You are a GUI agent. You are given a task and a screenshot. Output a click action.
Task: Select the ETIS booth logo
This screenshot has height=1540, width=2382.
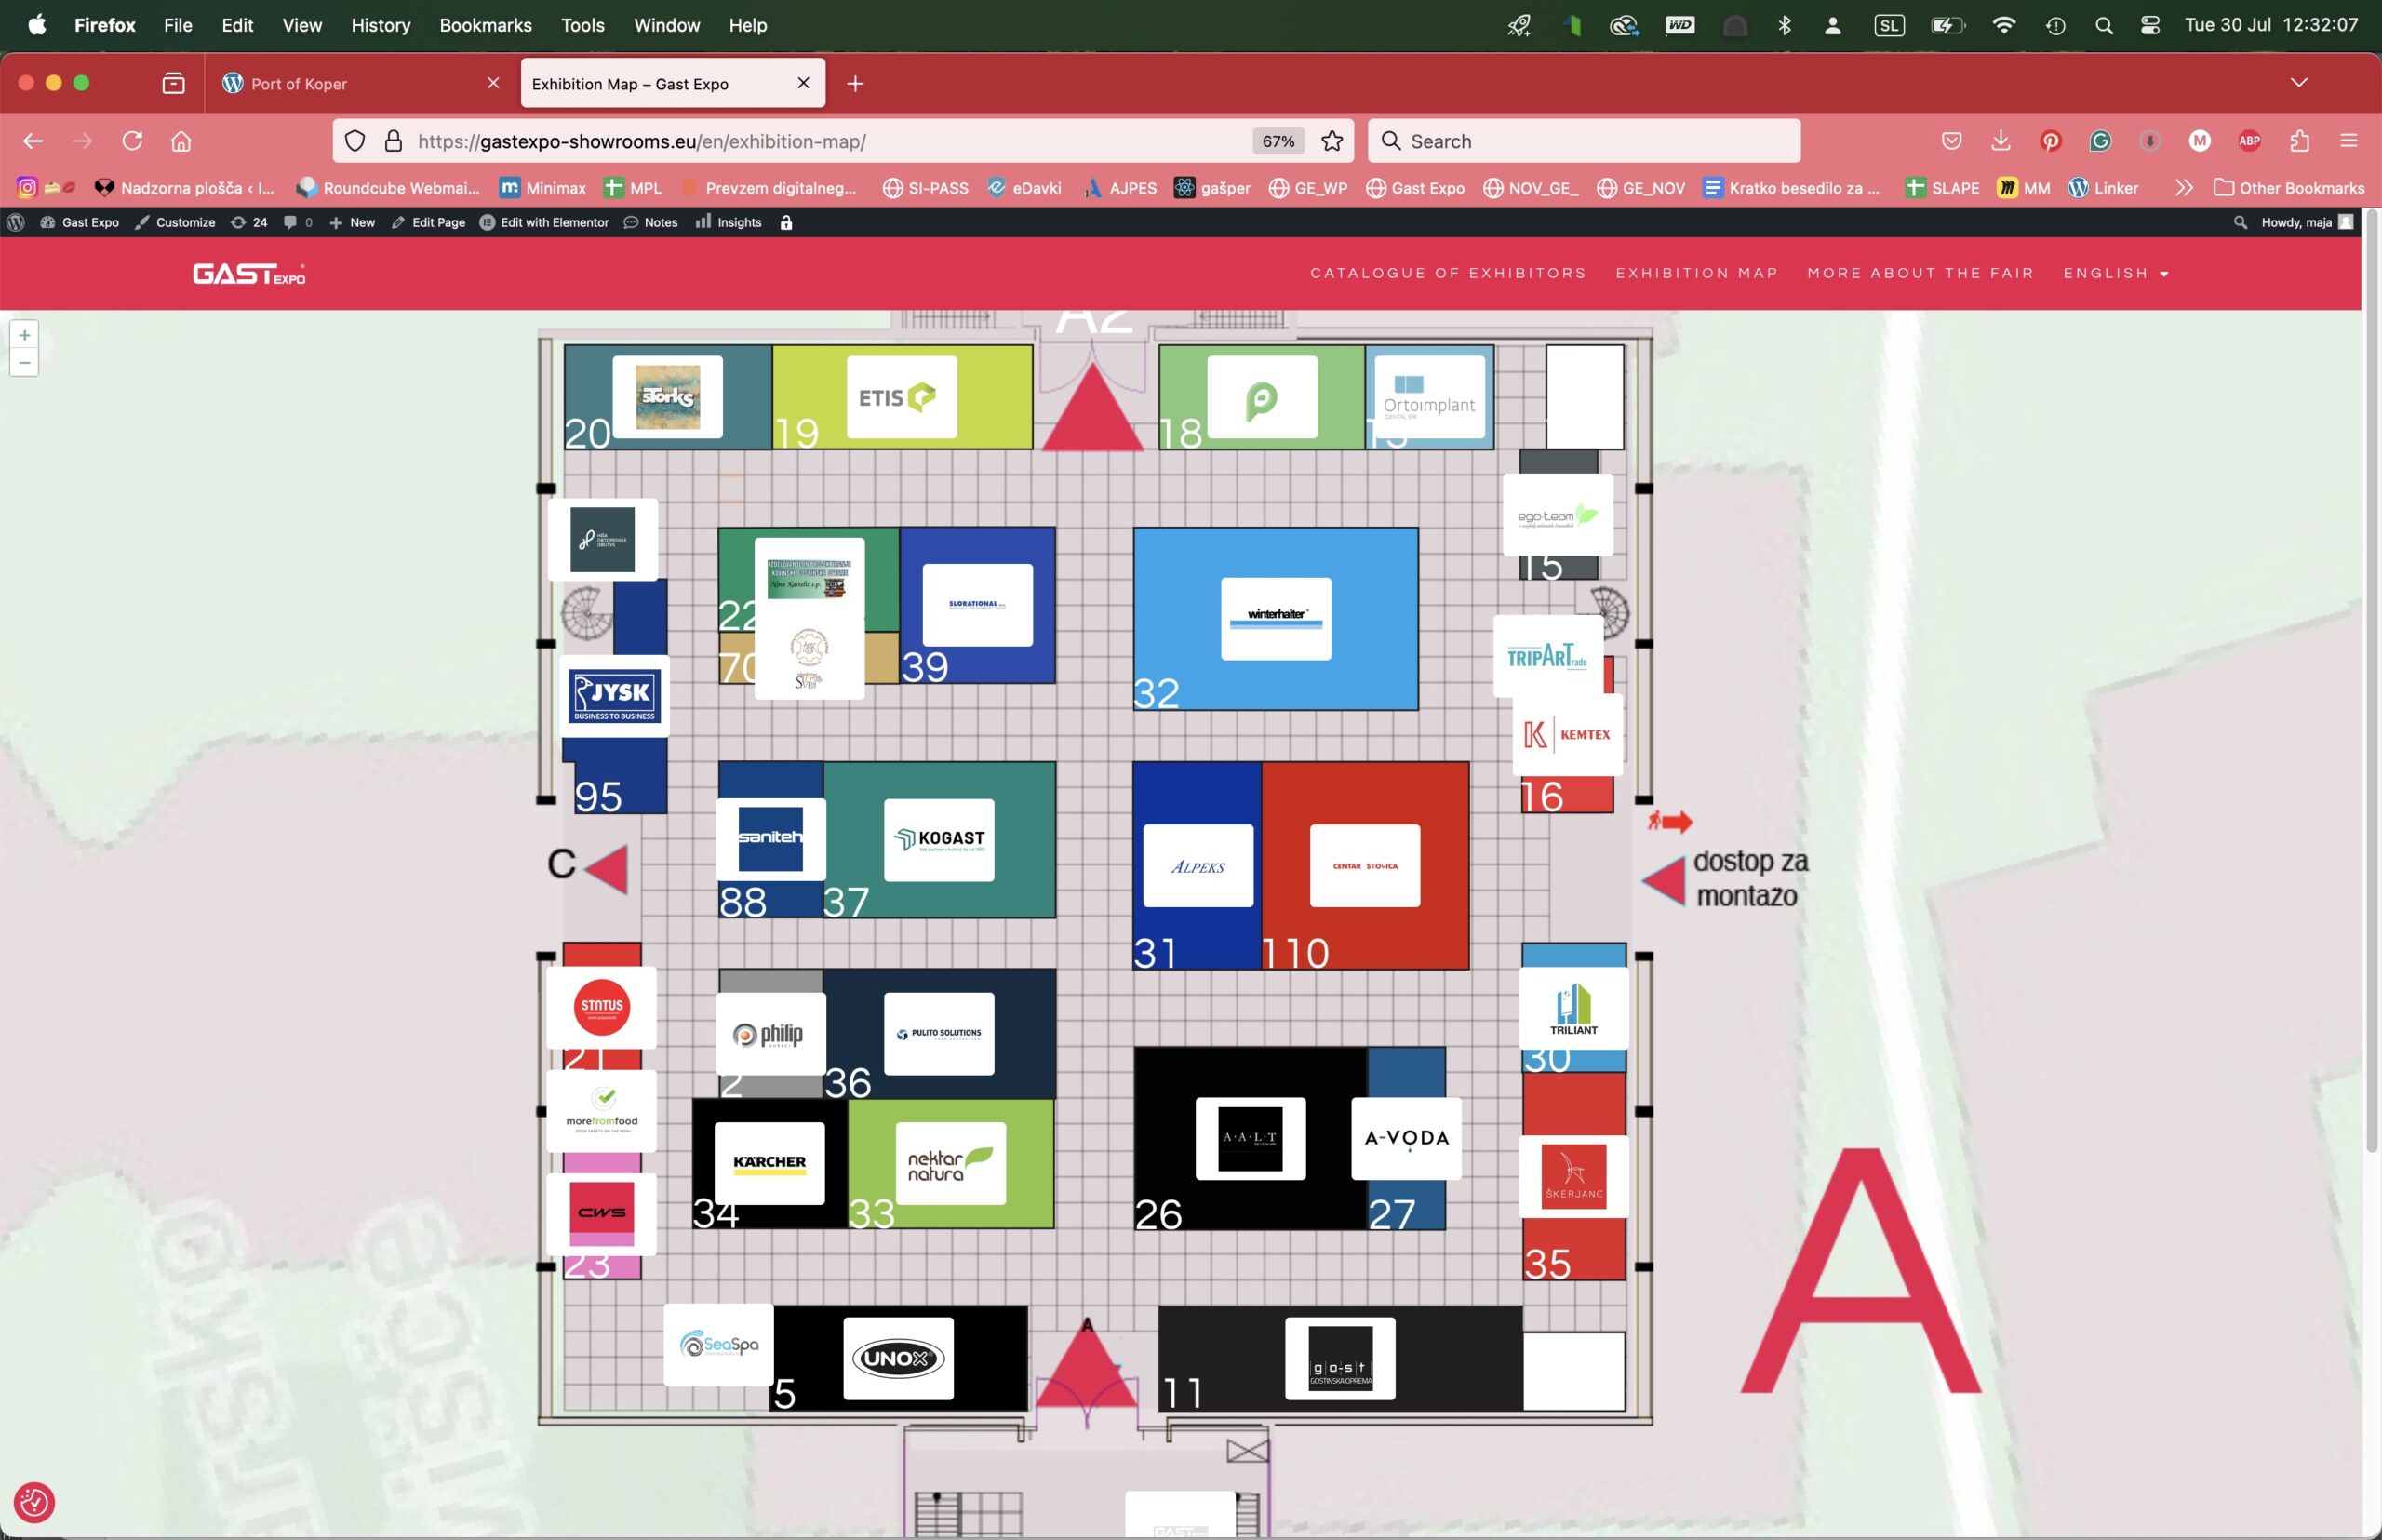tap(901, 397)
